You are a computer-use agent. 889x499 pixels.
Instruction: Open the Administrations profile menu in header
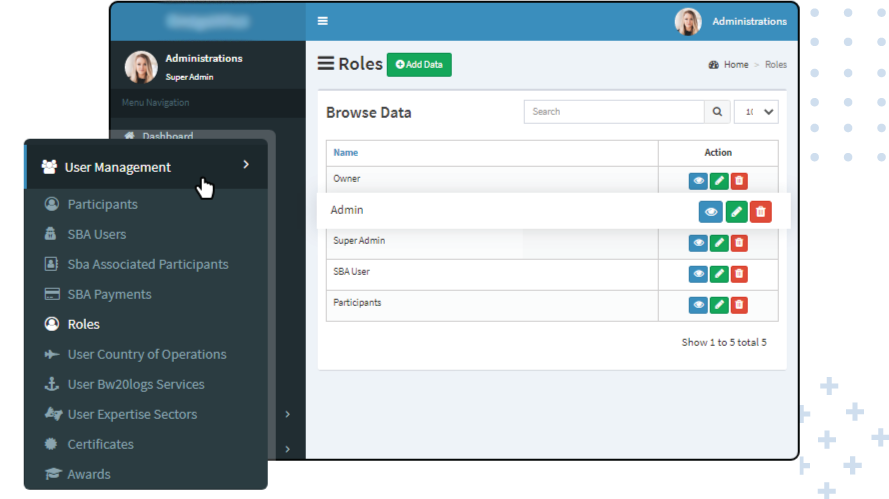(x=731, y=21)
